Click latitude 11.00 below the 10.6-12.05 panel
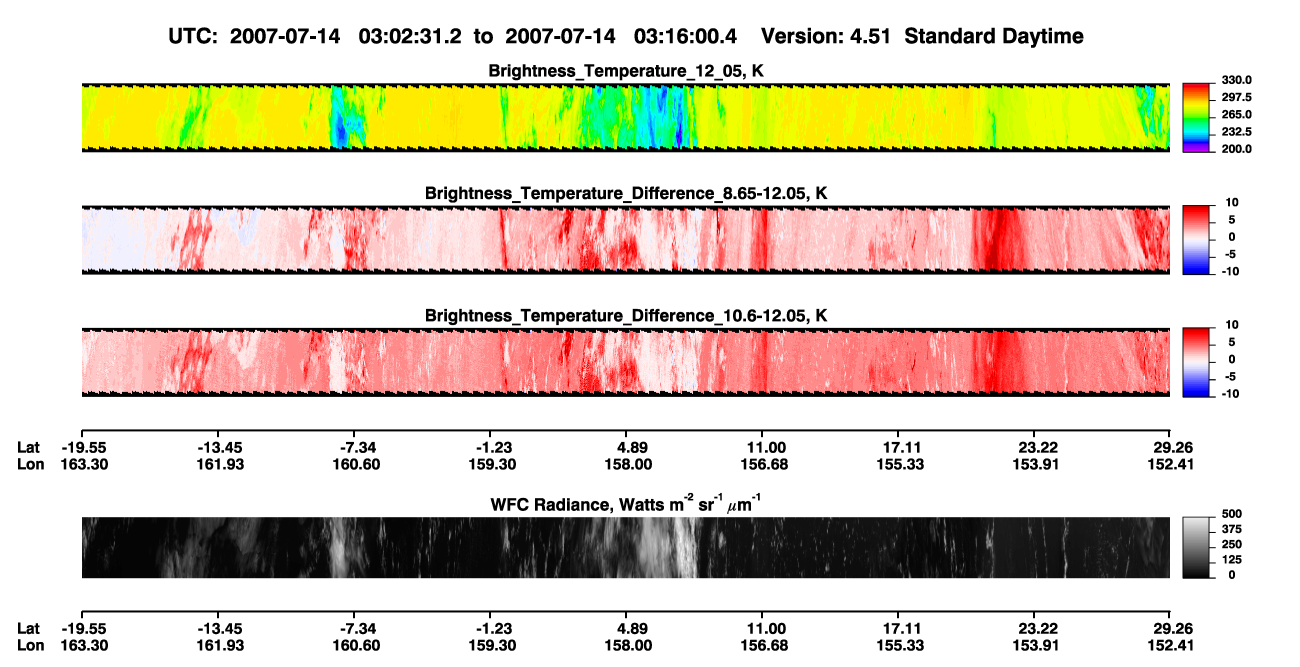This screenshot has width=1300, height=667. (763, 447)
